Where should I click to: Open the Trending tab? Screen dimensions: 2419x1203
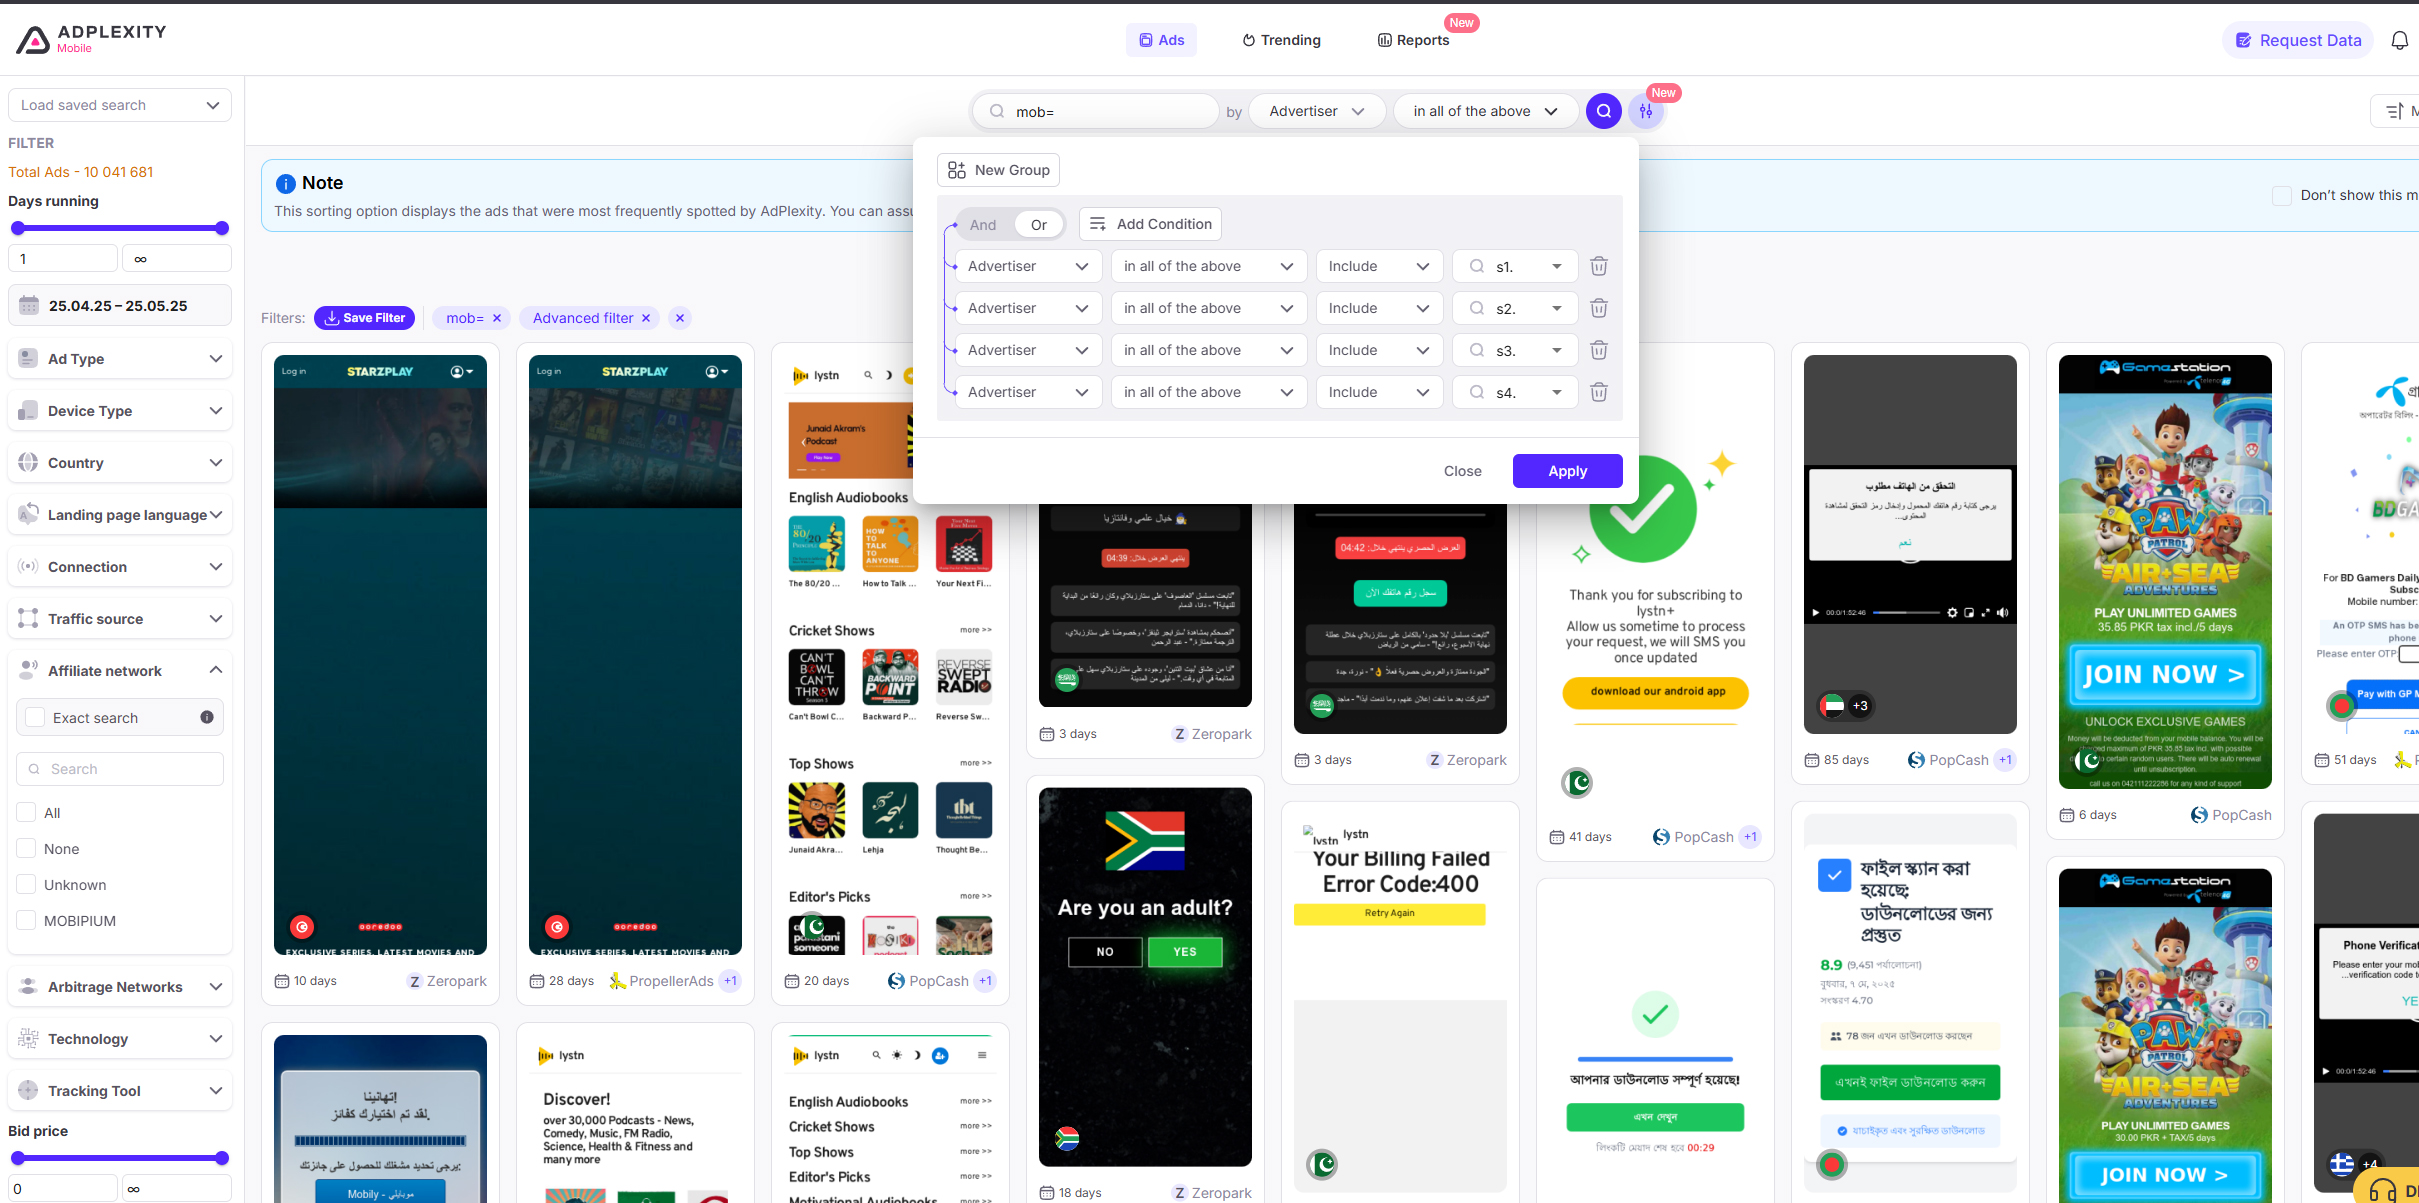pyautogui.click(x=1281, y=40)
